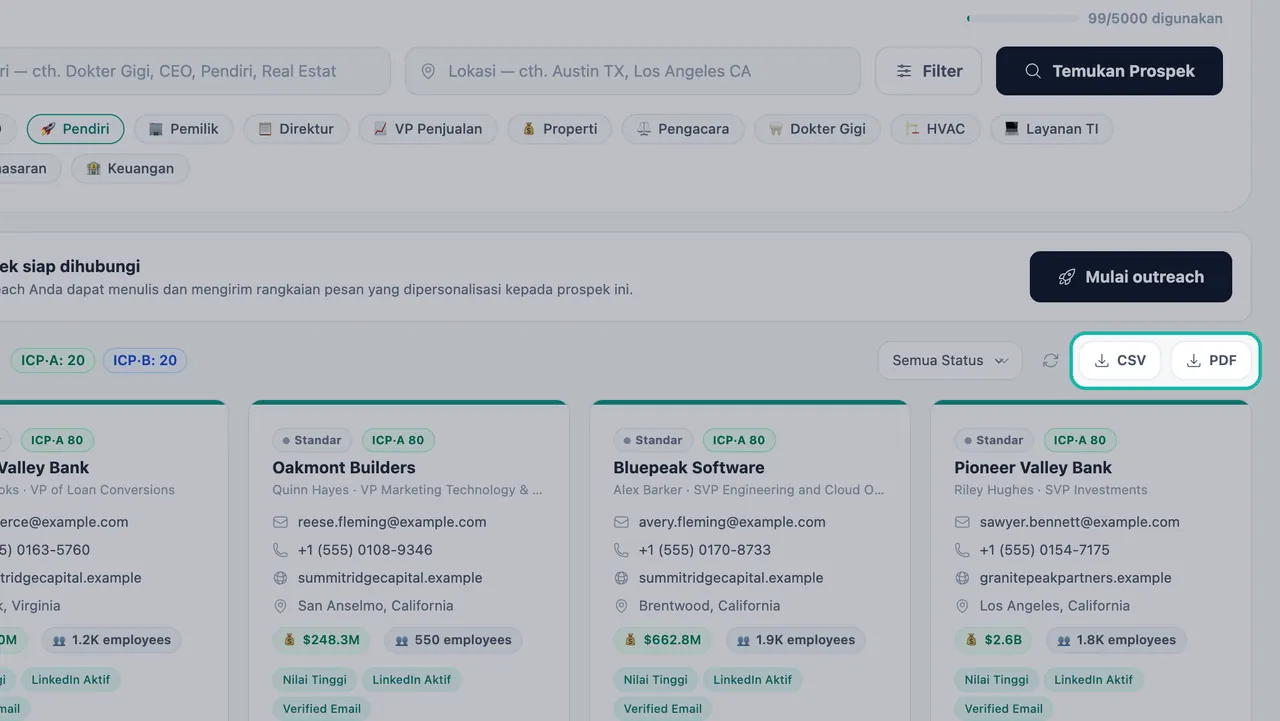Screen dimensions: 1280x721
Task: Select the Pengacara chip
Action: point(684,129)
